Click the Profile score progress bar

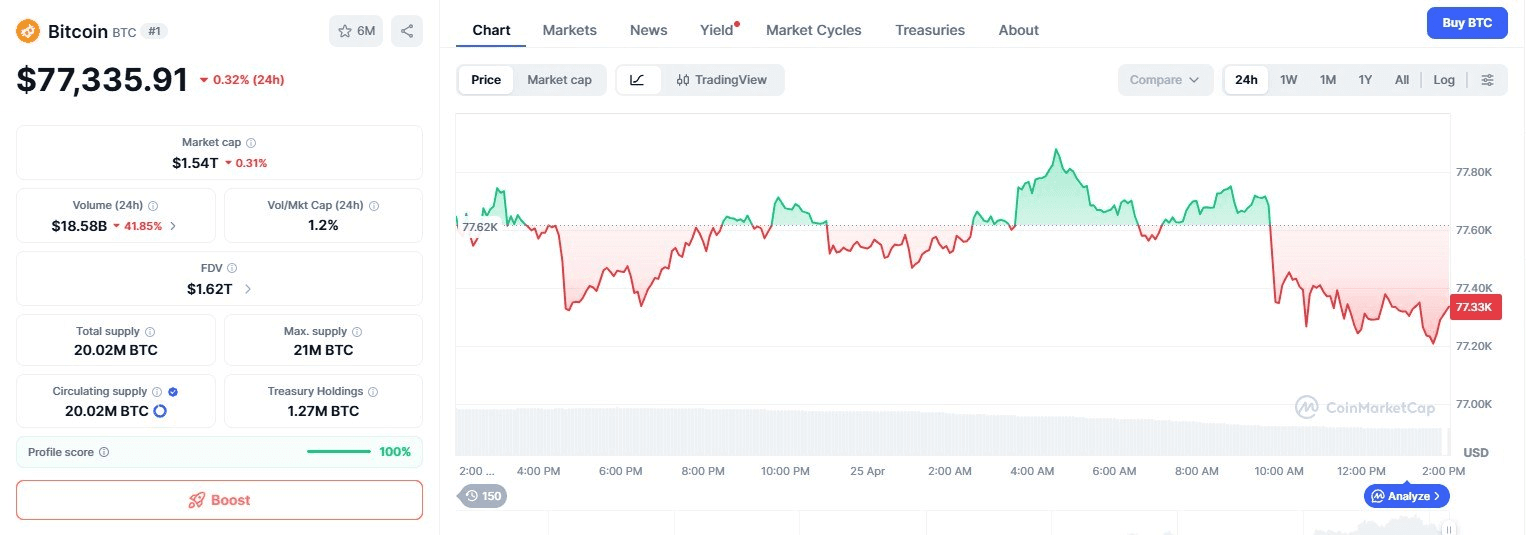point(338,452)
